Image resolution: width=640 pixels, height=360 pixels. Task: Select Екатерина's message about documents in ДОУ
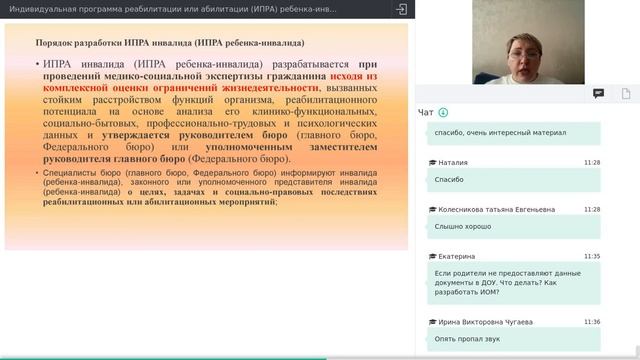[x=513, y=283]
